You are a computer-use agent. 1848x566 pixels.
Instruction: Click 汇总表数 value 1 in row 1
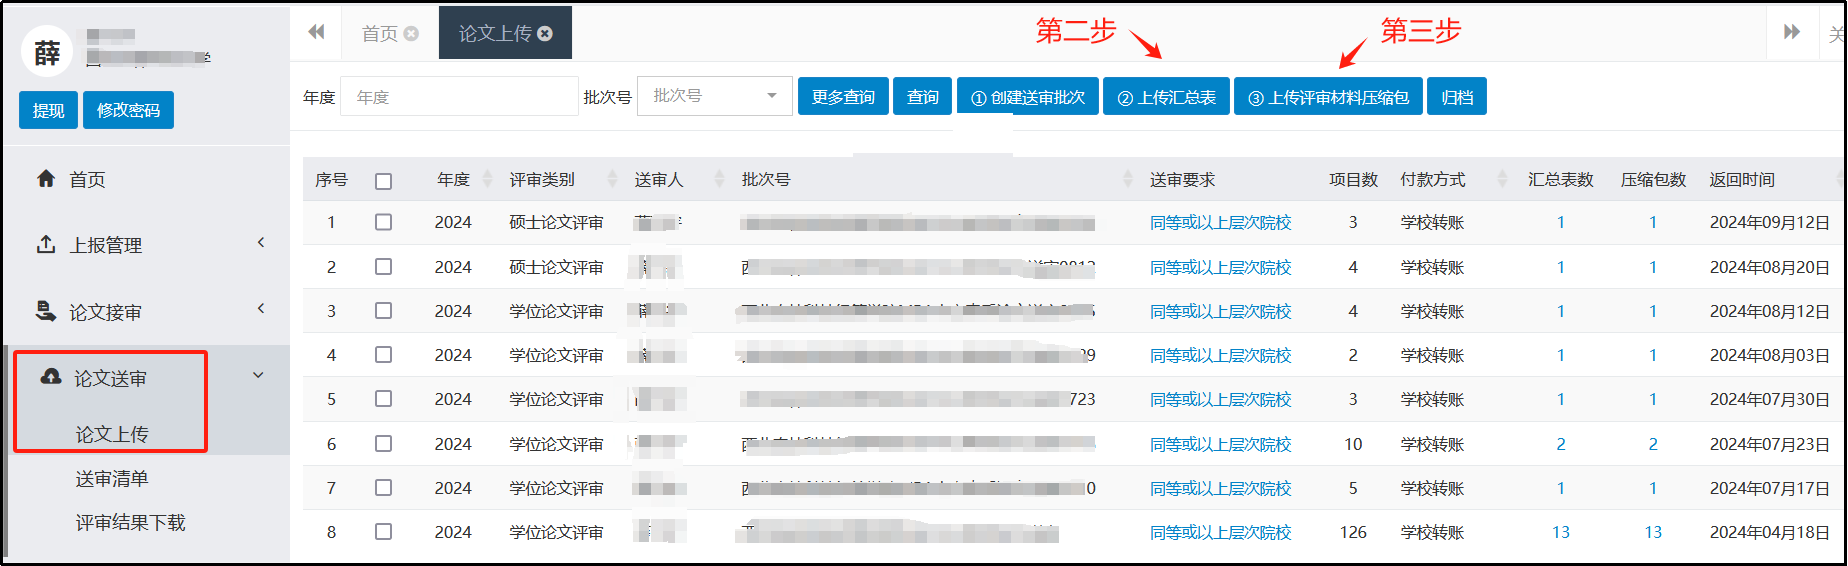click(x=1561, y=223)
